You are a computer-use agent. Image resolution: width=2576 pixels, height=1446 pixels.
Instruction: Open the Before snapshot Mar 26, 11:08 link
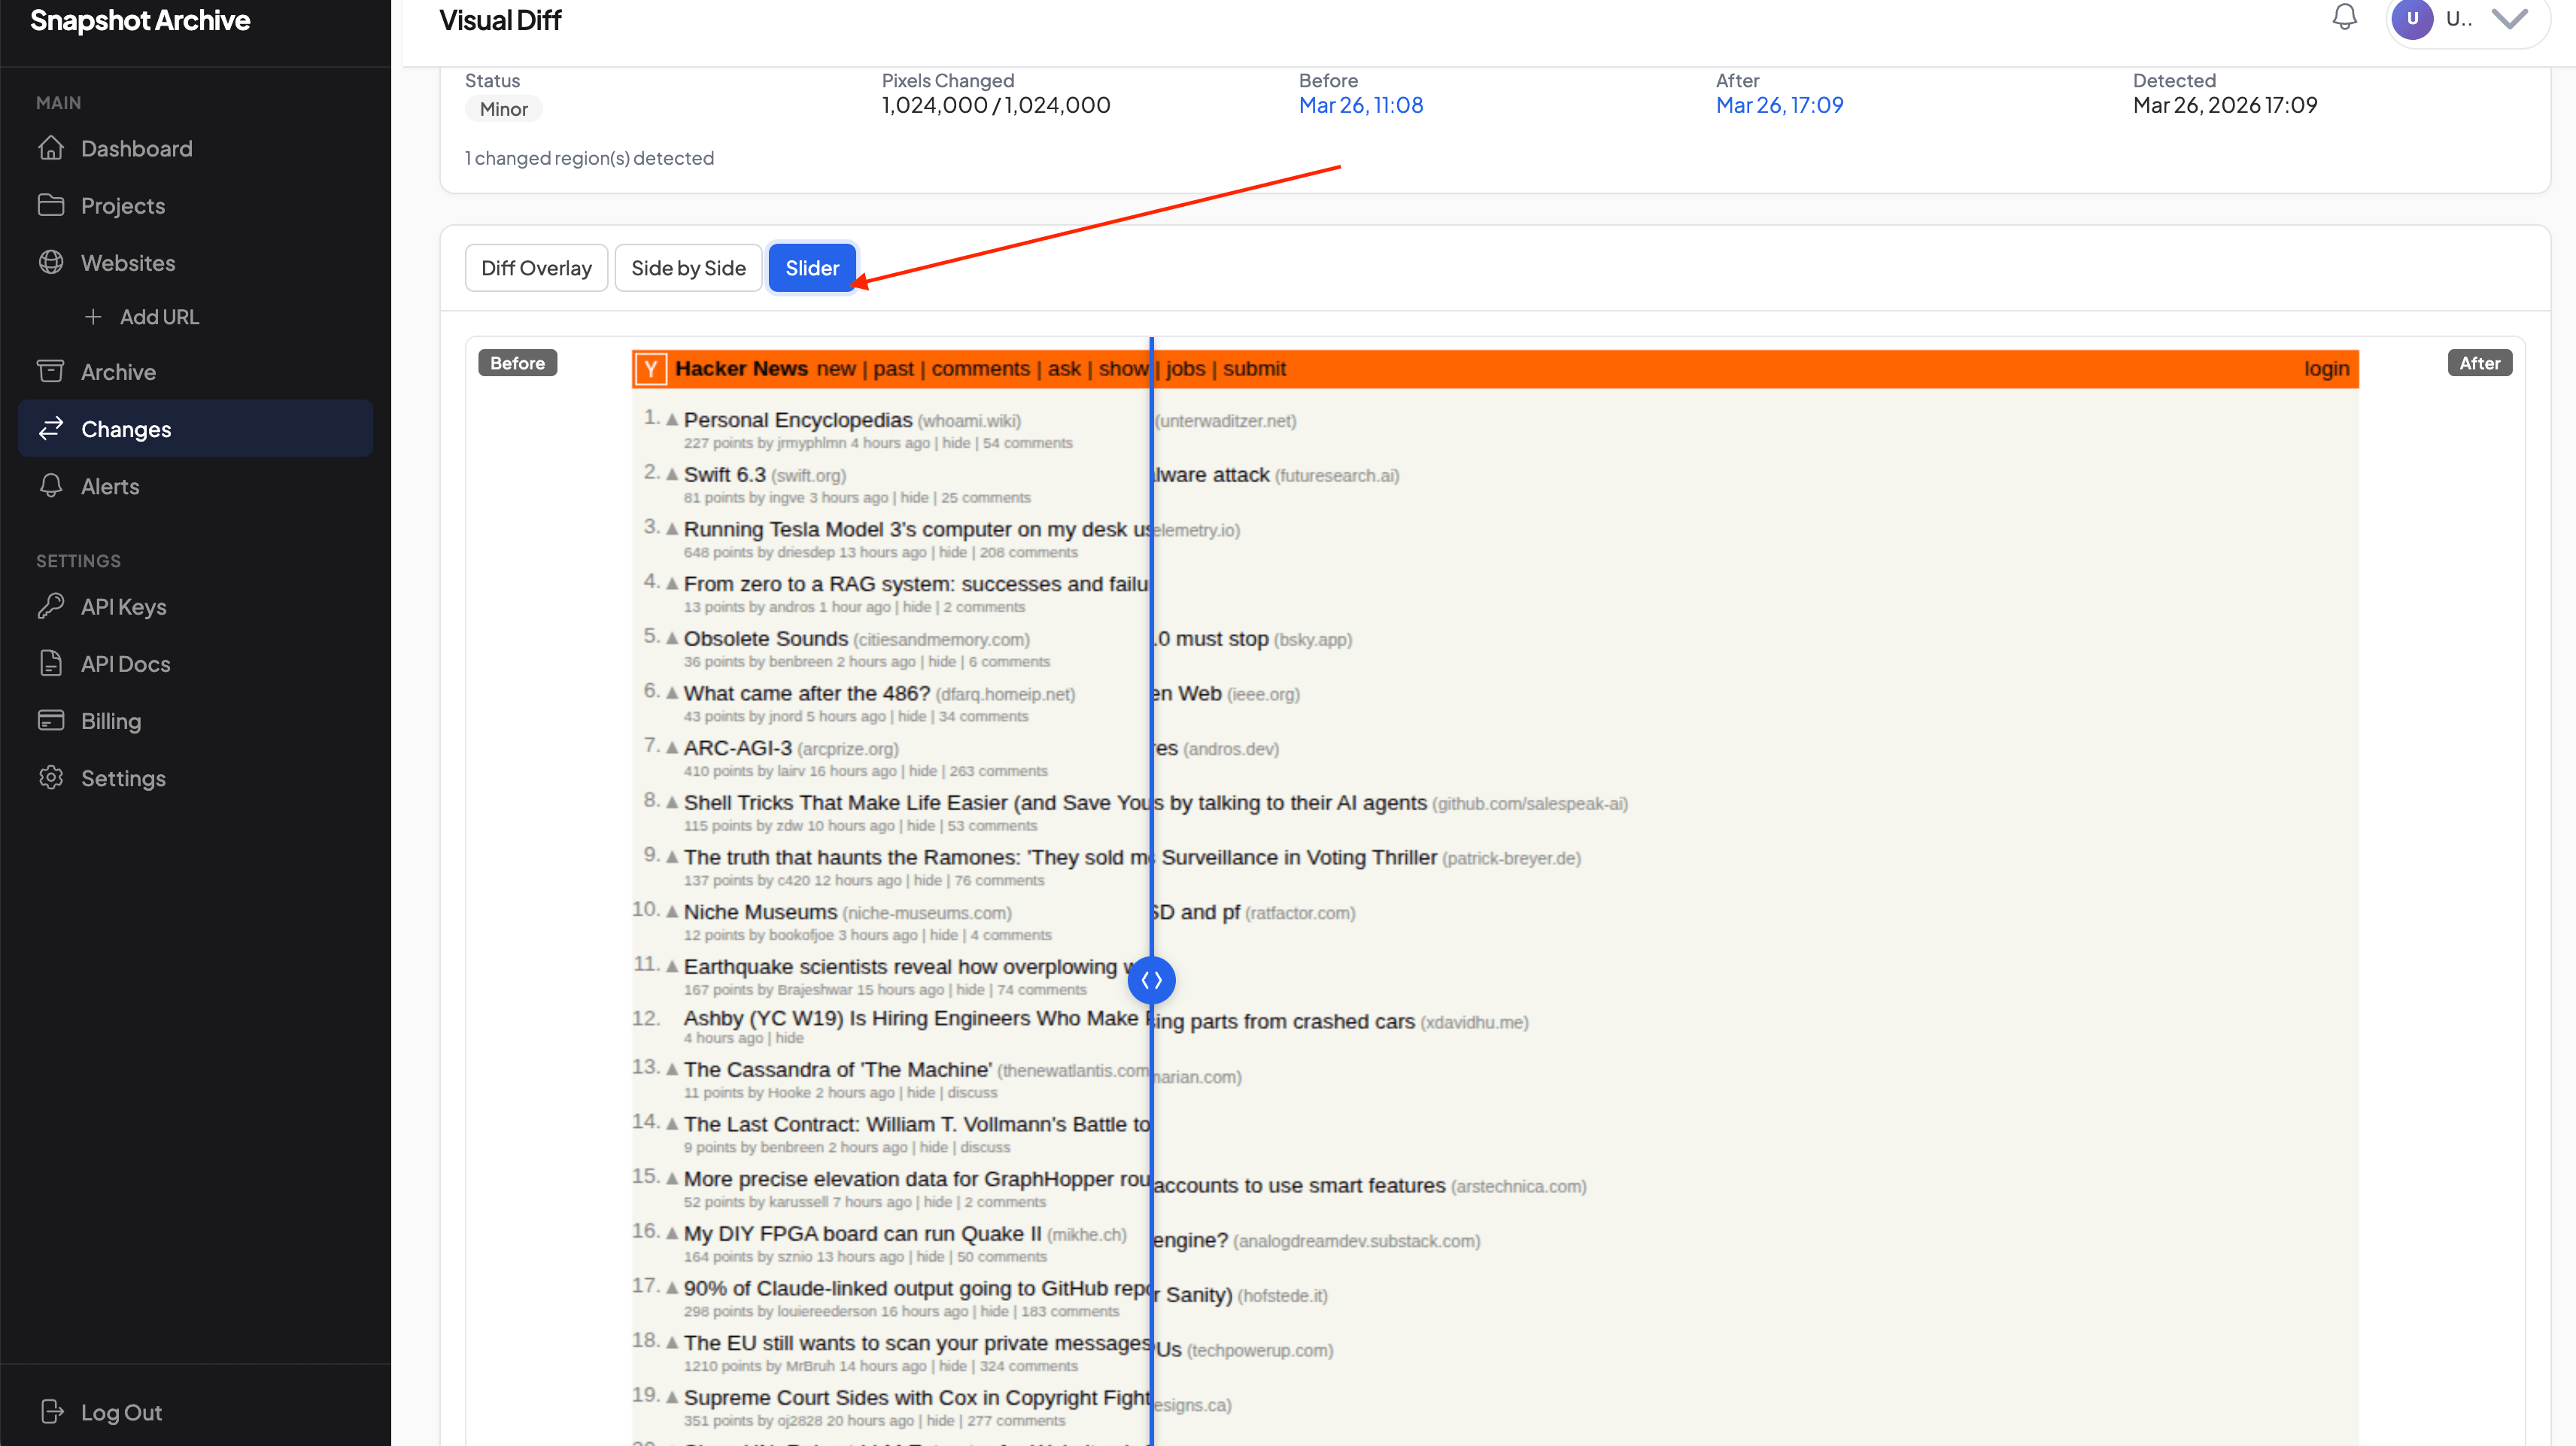pyautogui.click(x=1360, y=105)
